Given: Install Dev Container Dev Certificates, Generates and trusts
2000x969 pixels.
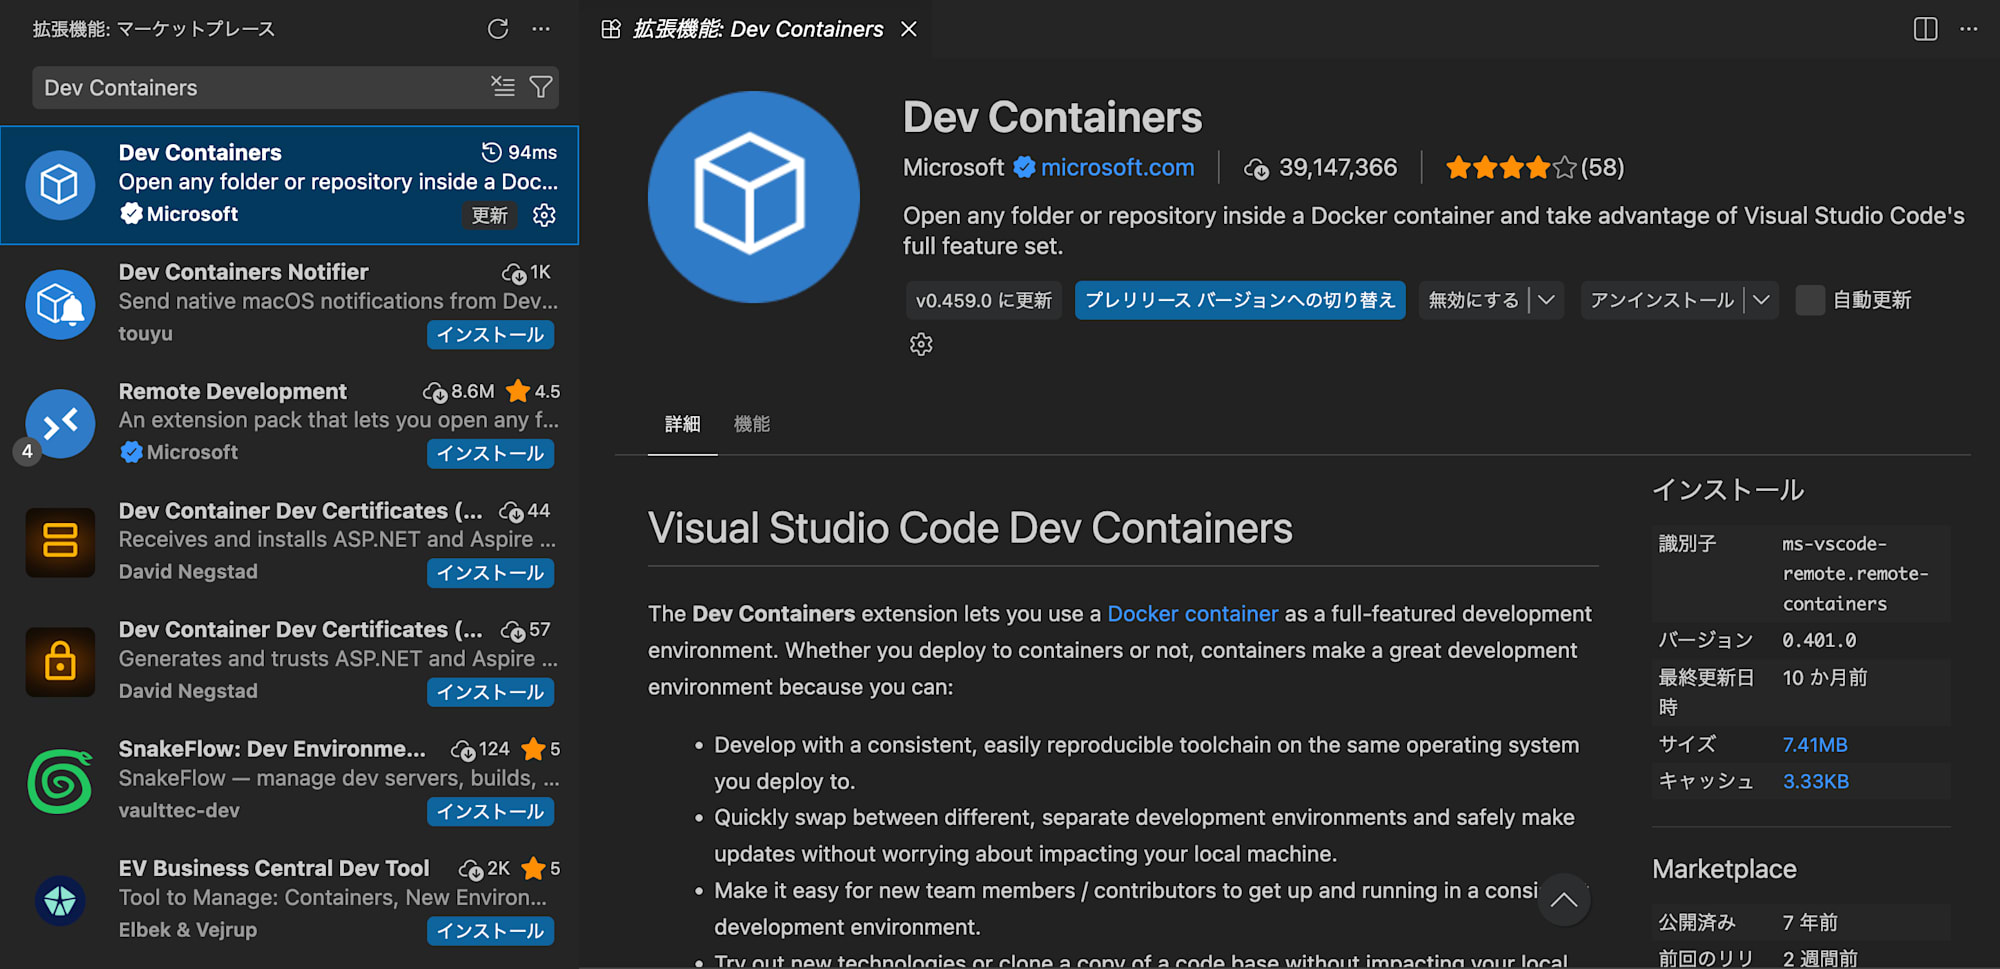Looking at the screenshot, I should coord(490,692).
